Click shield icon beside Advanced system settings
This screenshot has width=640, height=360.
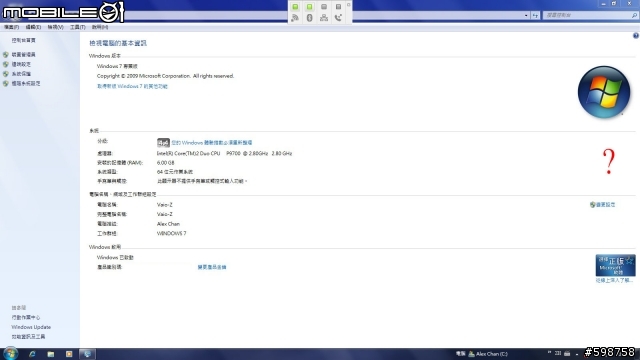[x=6, y=83]
